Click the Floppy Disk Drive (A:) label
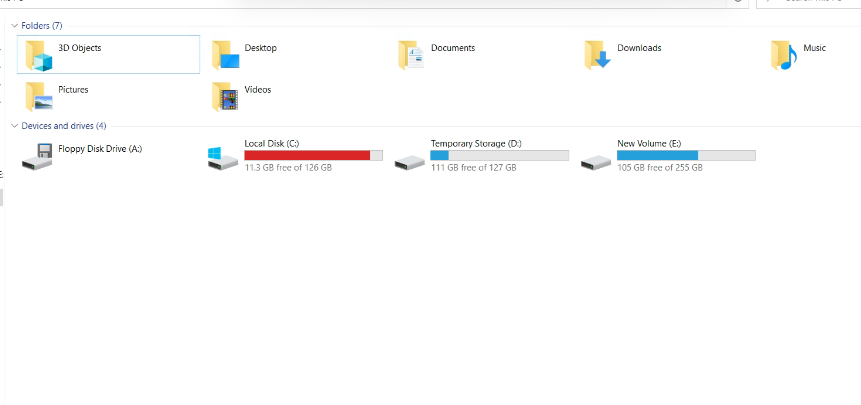The image size is (861, 405). click(100, 148)
